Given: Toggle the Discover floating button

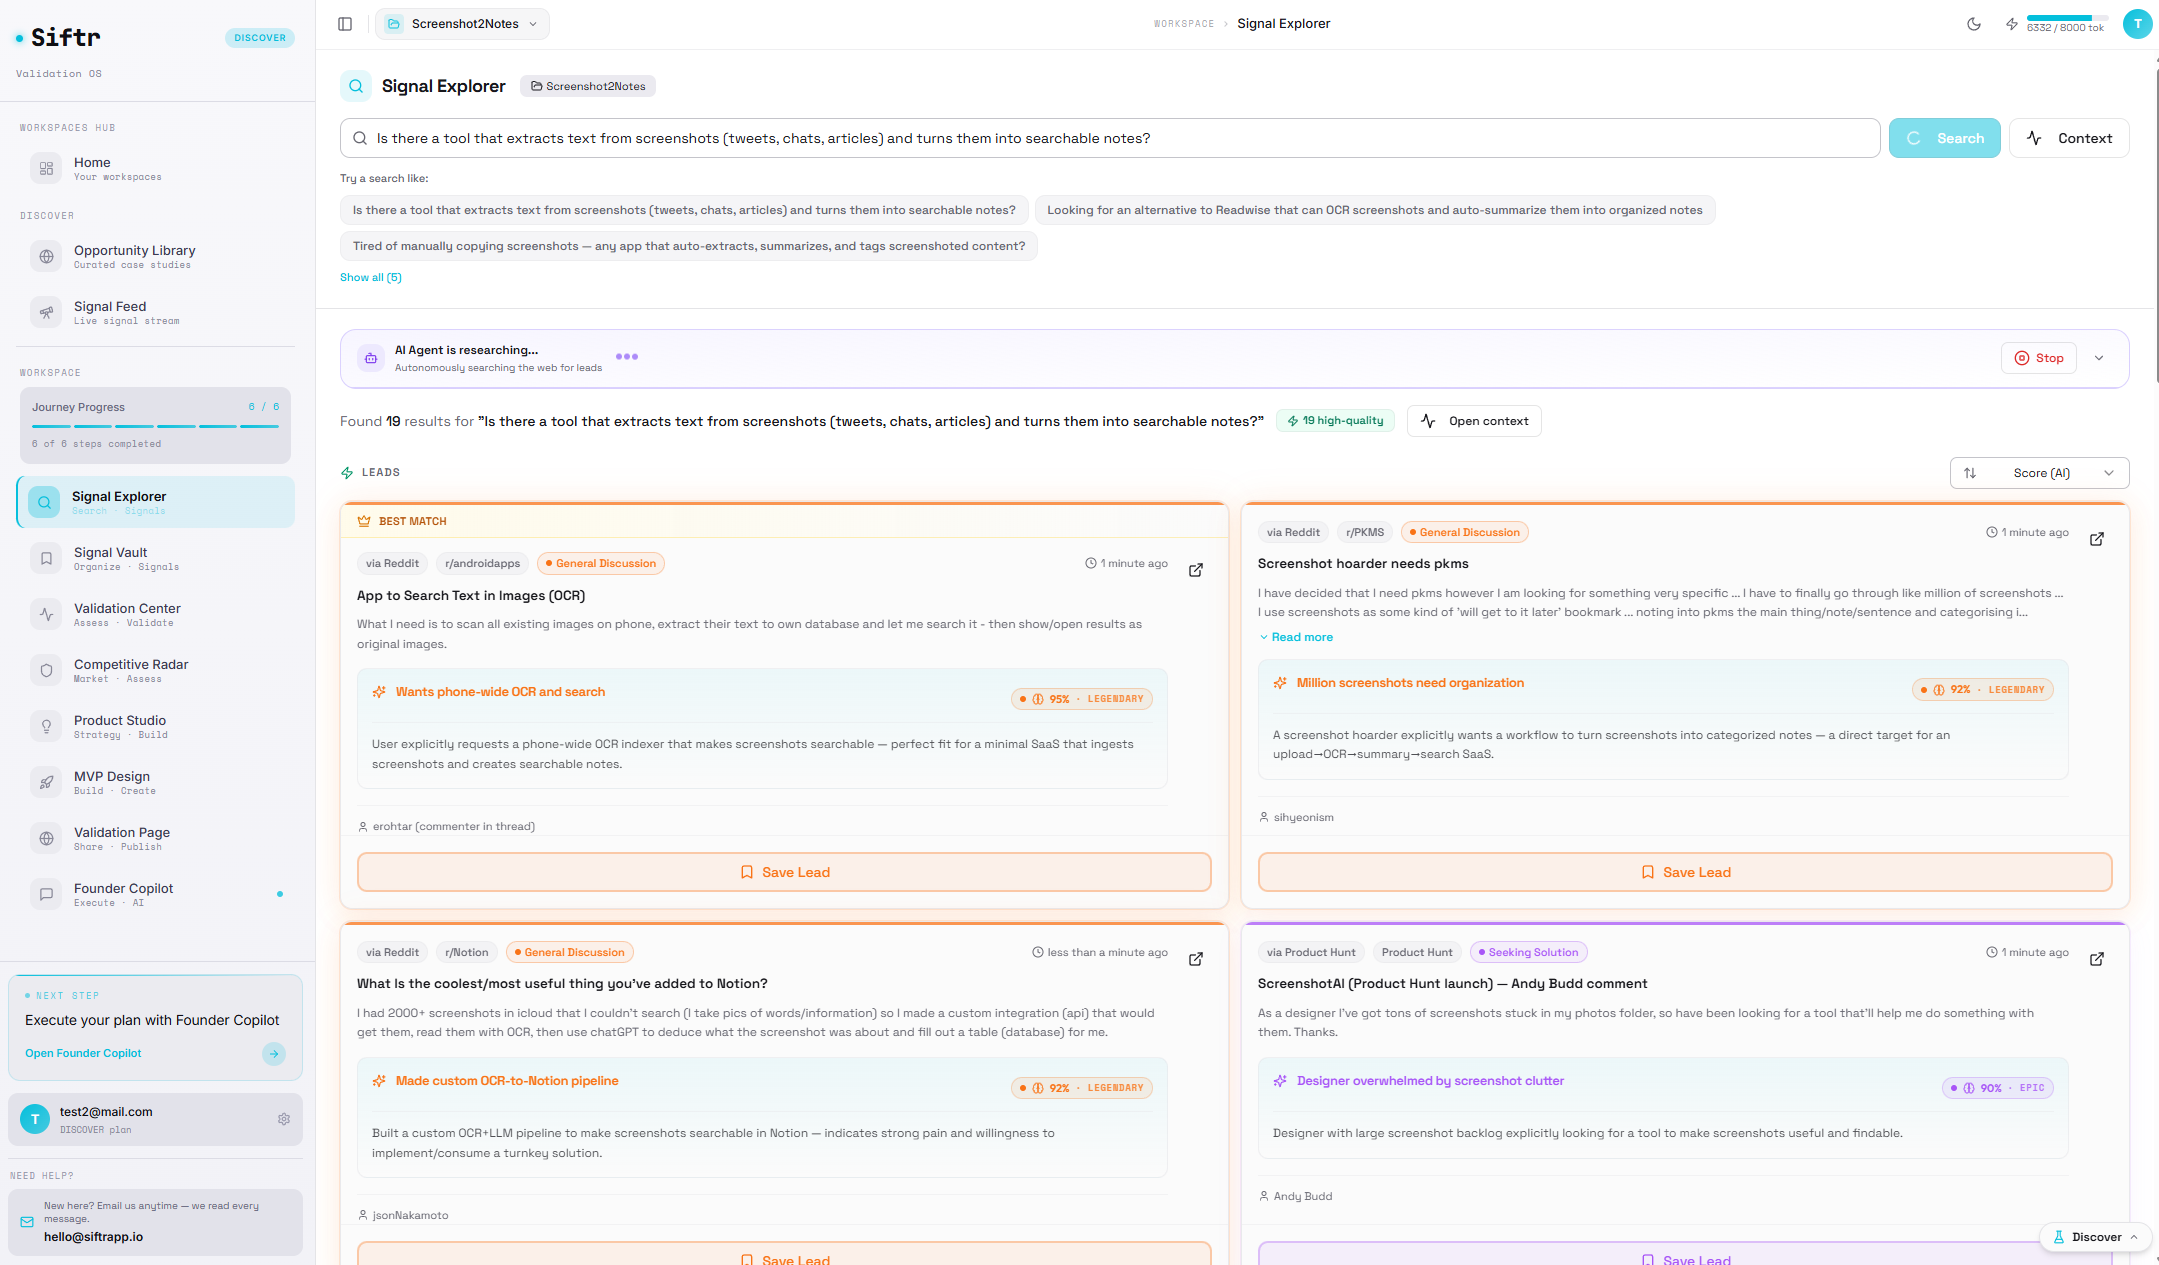Looking at the screenshot, I should click(x=2095, y=1237).
